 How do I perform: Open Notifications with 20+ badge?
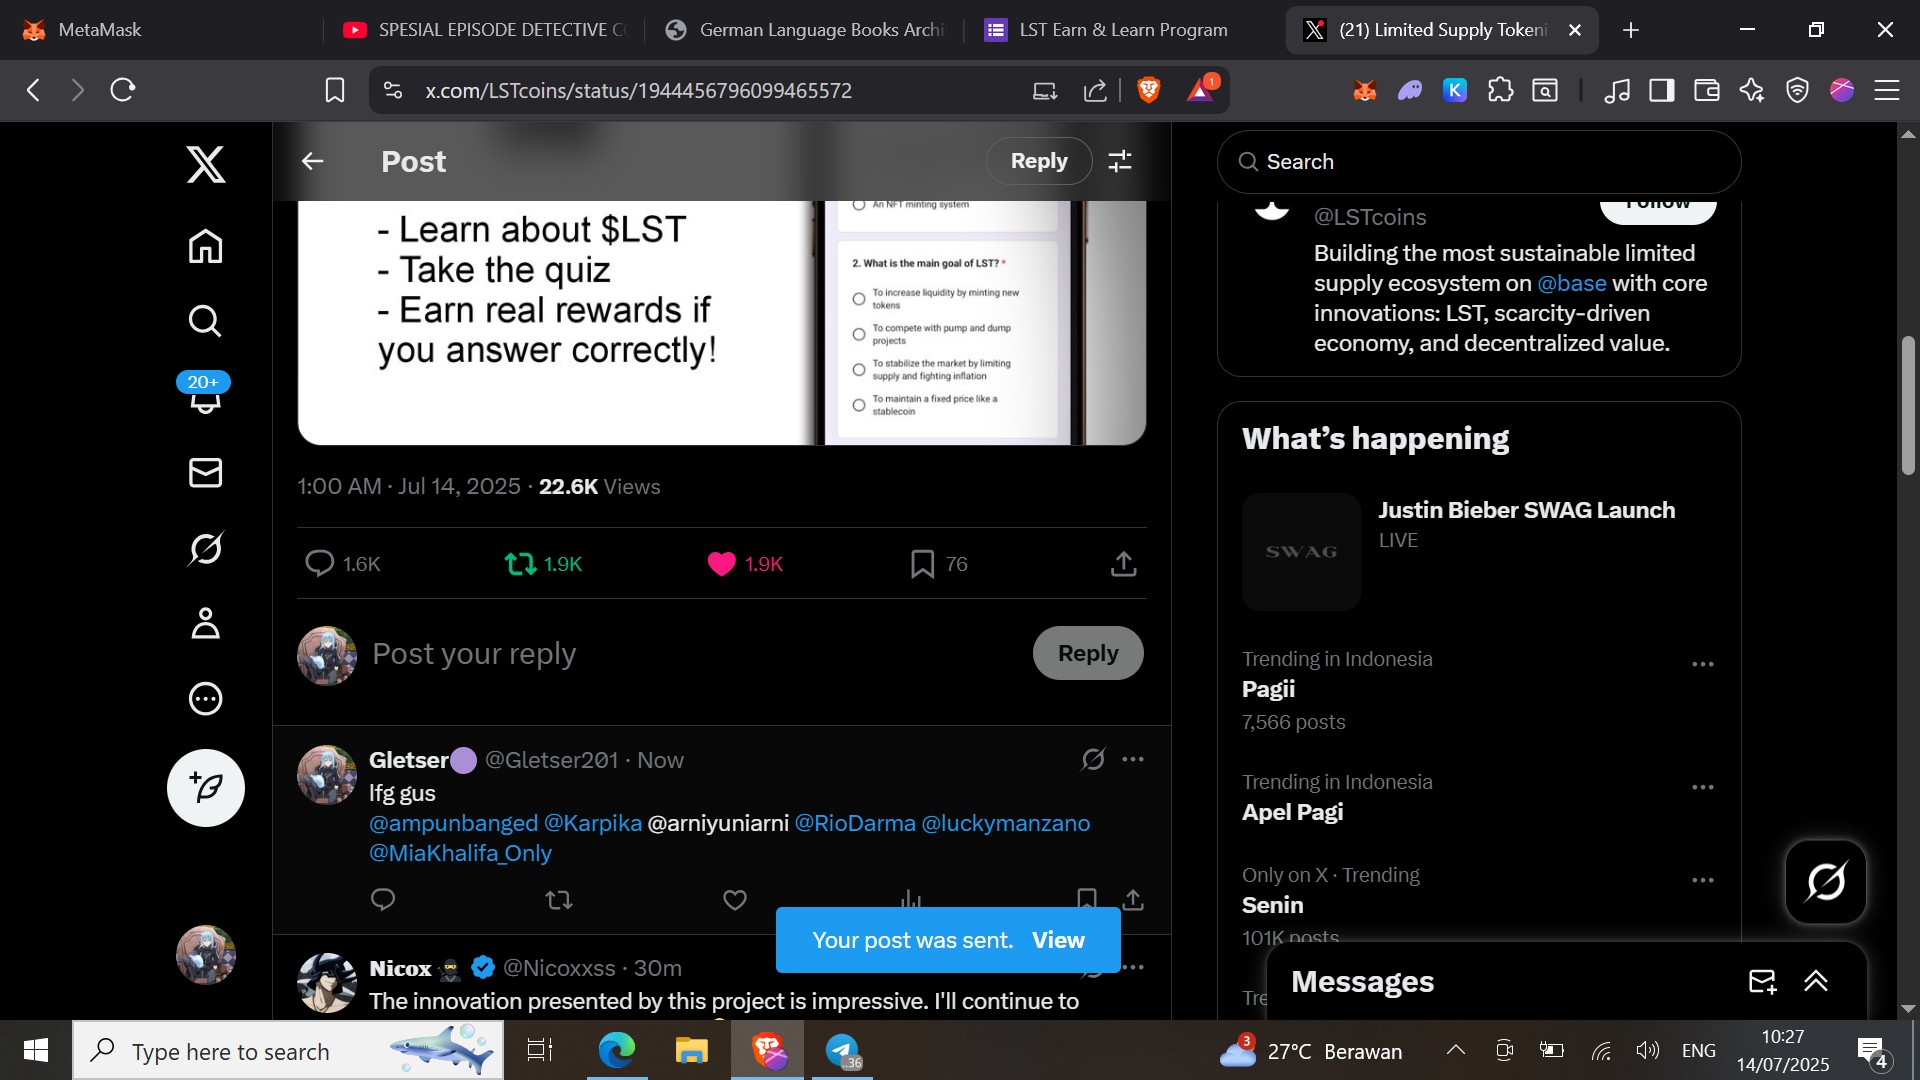click(x=205, y=395)
